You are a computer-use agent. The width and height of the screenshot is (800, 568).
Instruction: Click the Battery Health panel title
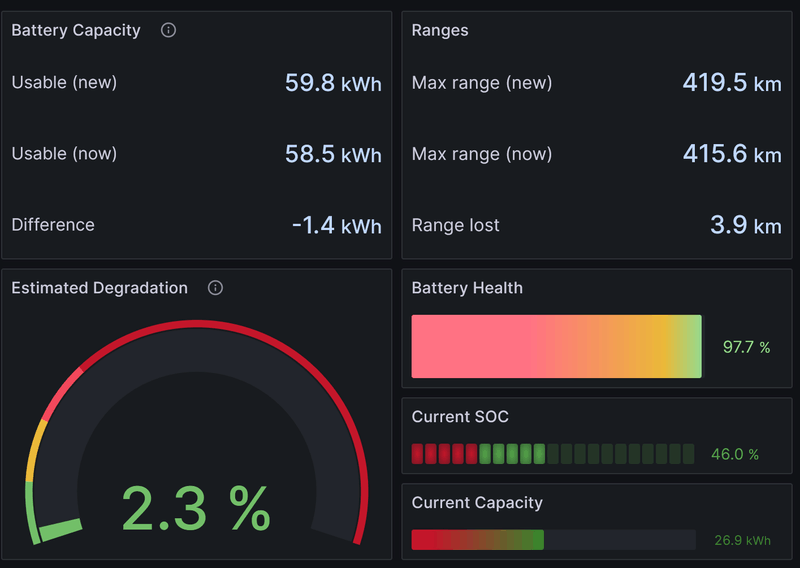(x=467, y=288)
